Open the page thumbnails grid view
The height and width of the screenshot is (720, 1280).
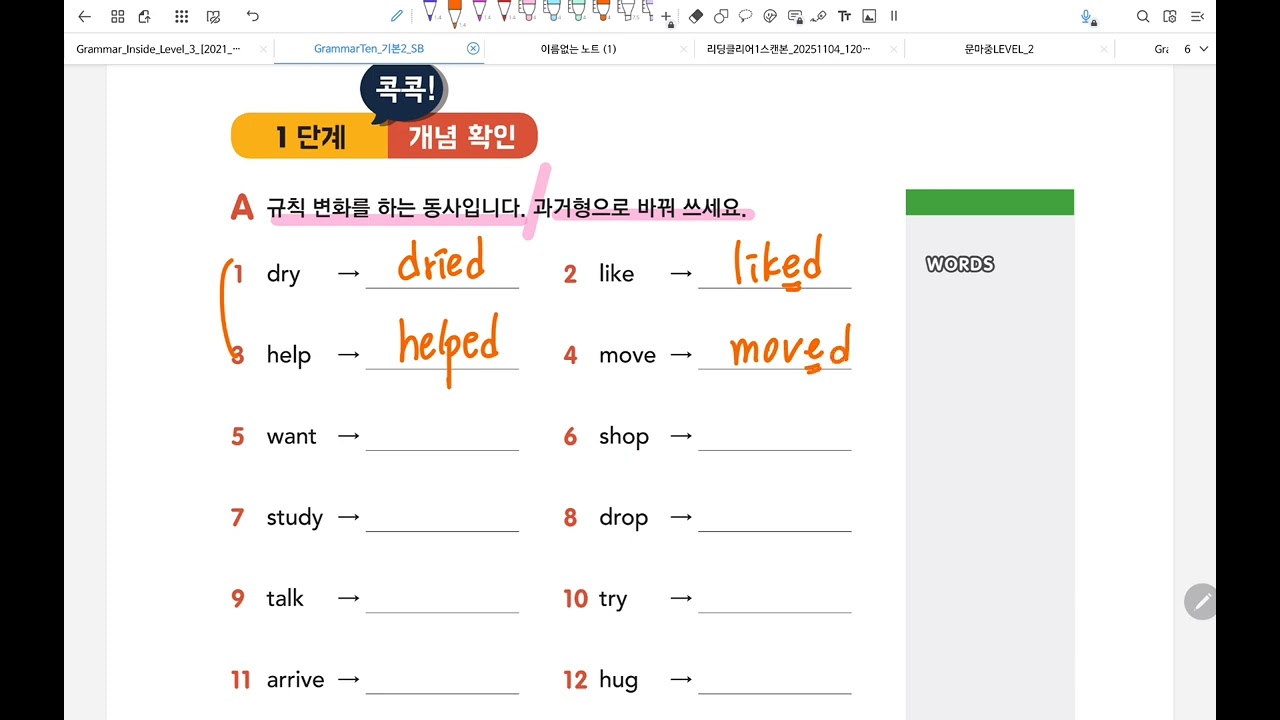118,16
